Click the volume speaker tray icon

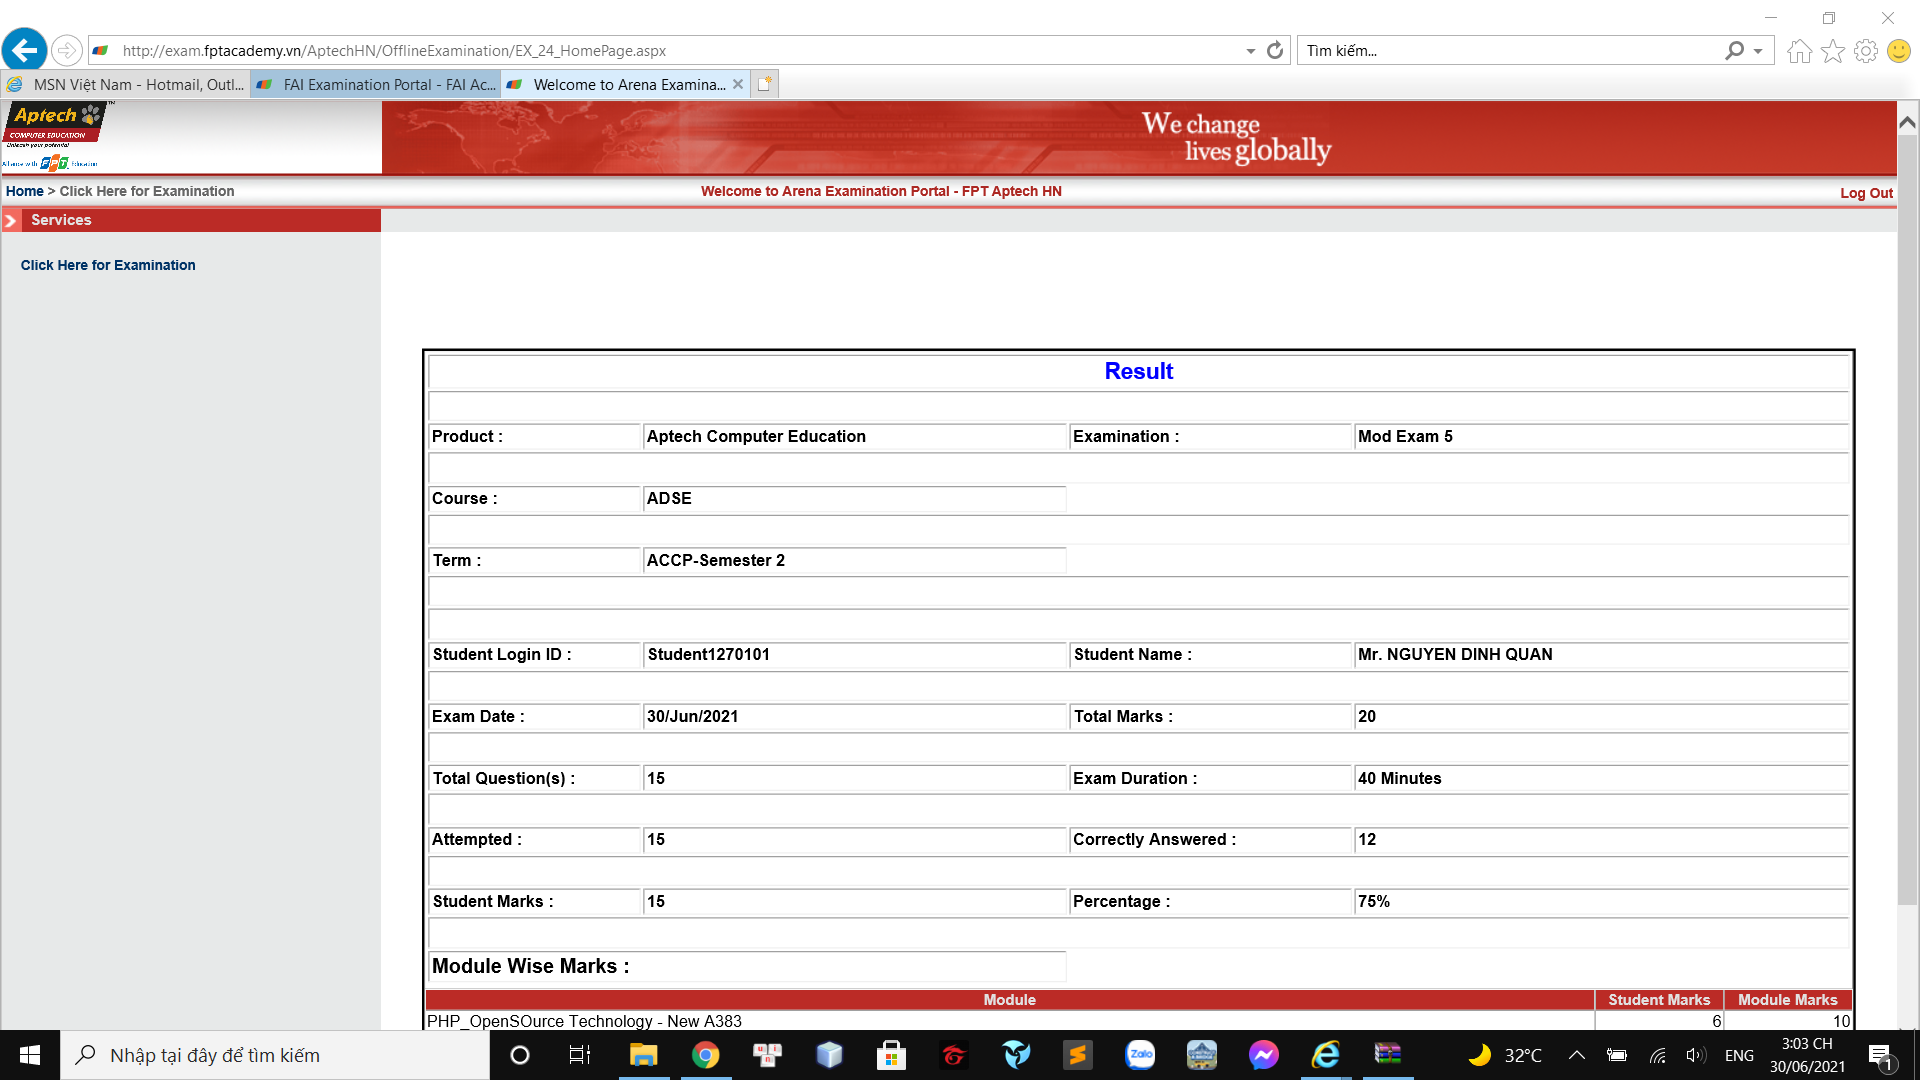(x=1695, y=1055)
